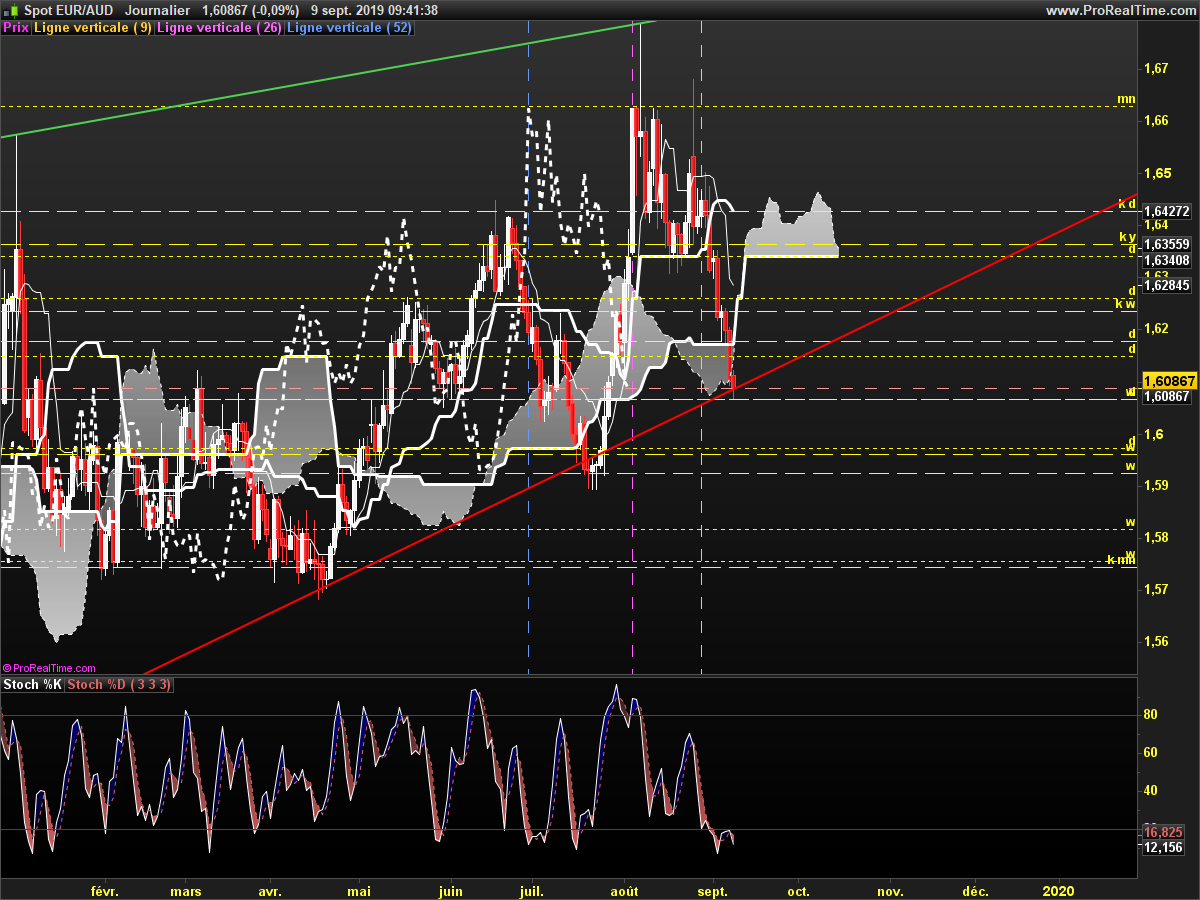Click the 1,67 price axis label
The image size is (1200, 900).
tap(1156, 69)
